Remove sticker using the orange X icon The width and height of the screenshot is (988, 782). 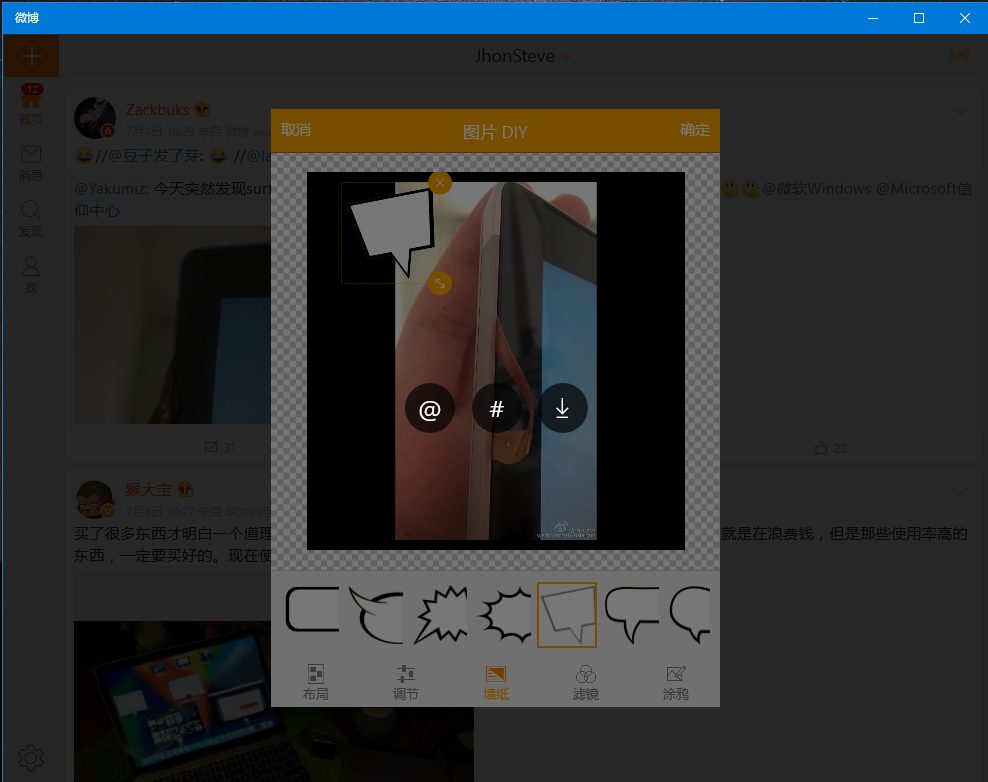tap(439, 182)
